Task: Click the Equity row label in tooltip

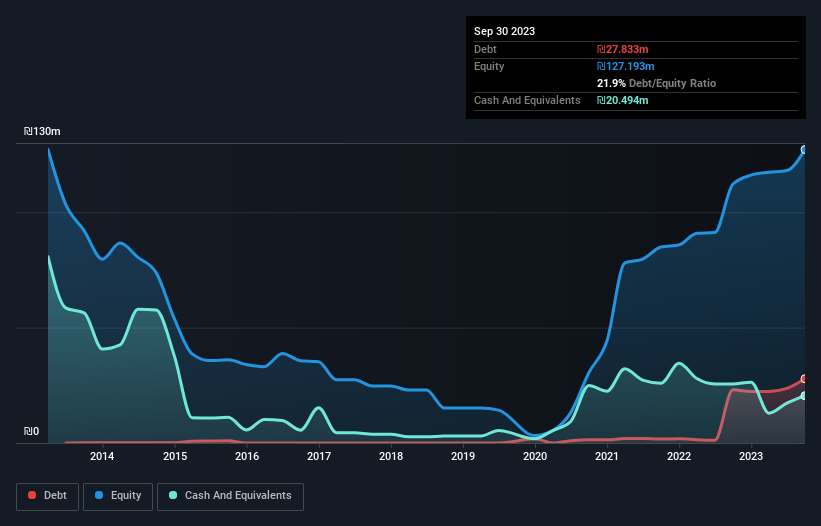Action: tap(489, 66)
